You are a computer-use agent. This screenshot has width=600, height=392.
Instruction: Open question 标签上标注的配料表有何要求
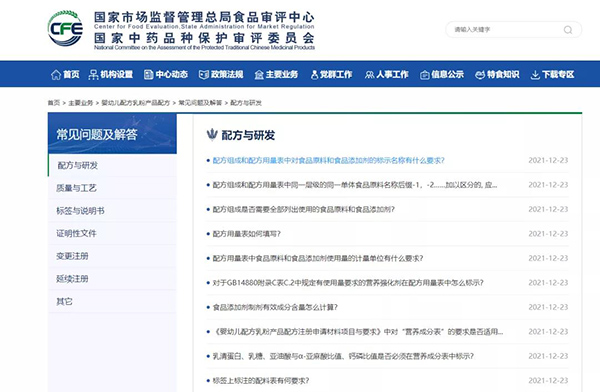point(261,381)
